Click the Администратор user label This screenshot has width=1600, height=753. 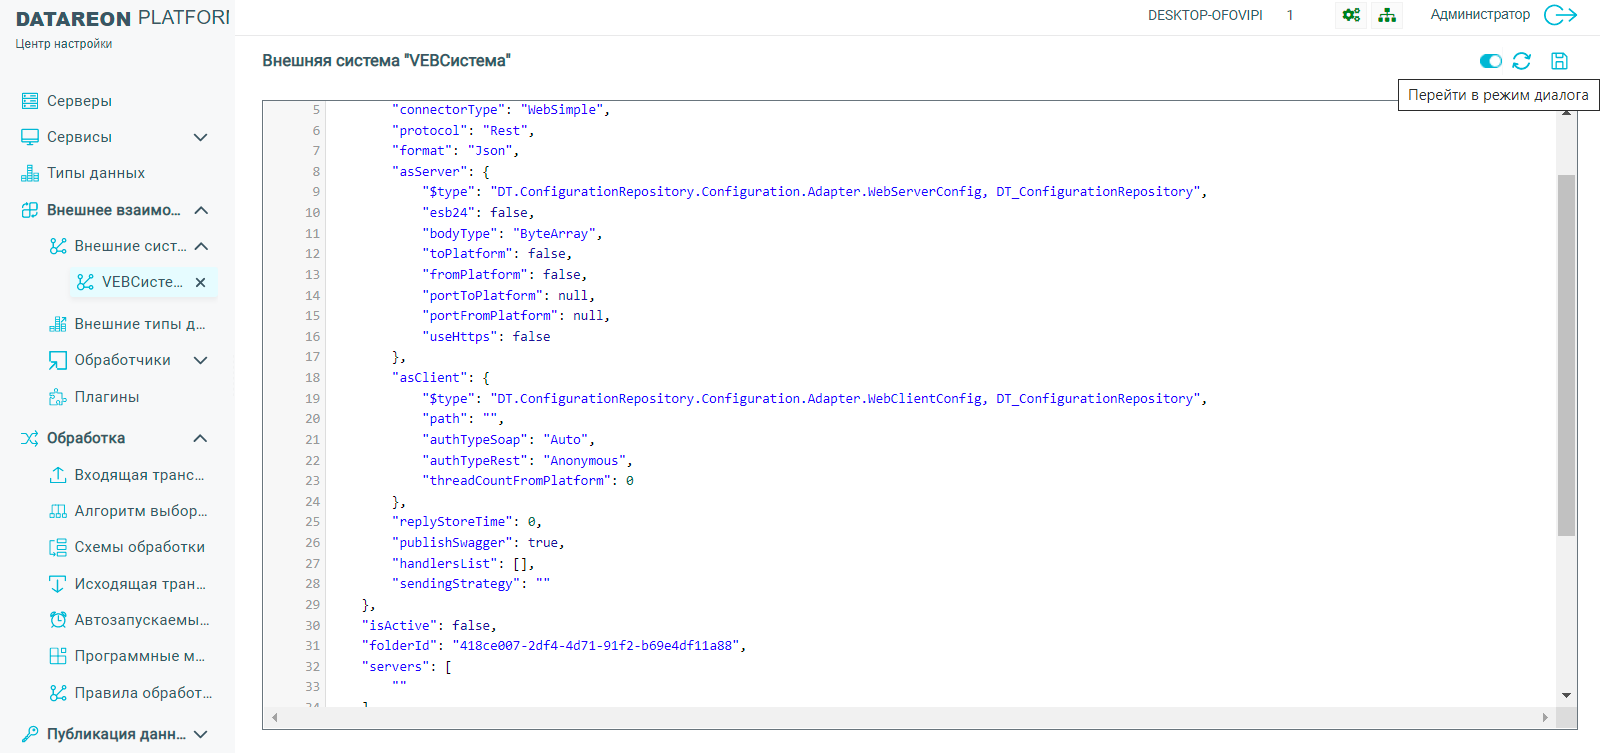pyautogui.click(x=1479, y=15)
